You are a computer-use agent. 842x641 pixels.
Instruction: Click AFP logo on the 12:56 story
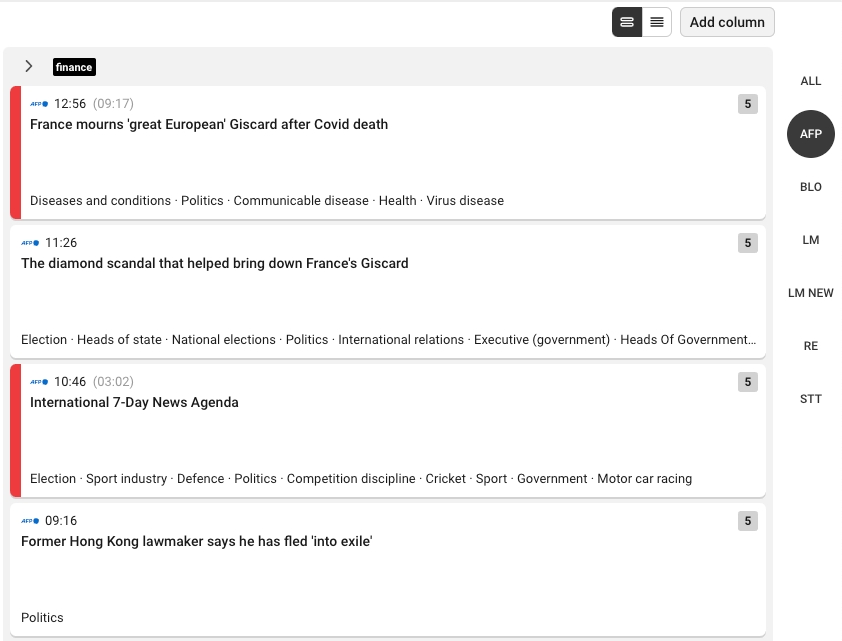[39, 104]
